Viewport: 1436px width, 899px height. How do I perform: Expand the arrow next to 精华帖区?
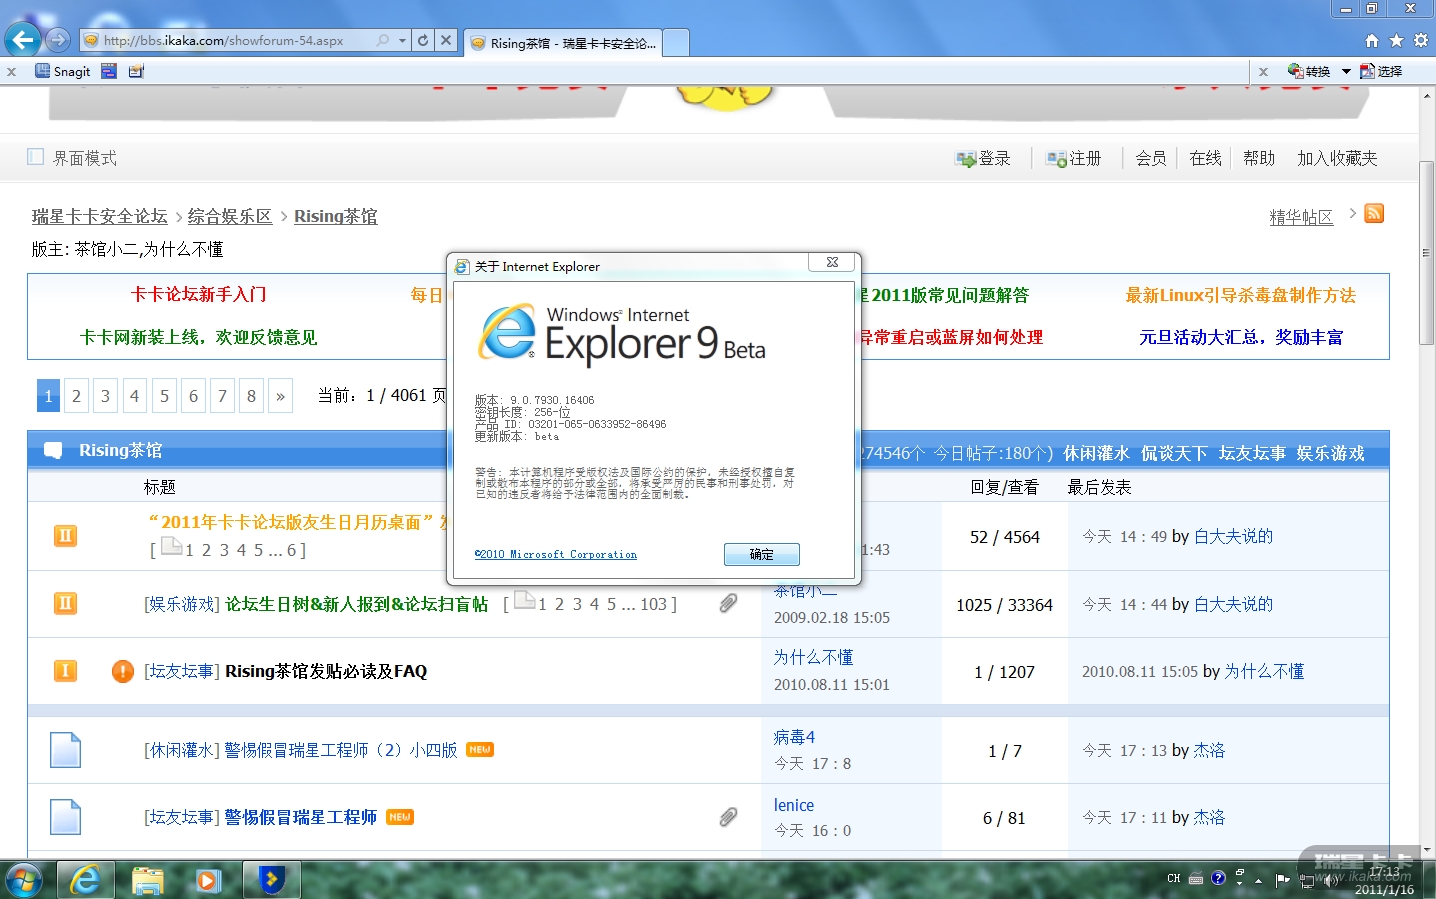pos(1353,214)
